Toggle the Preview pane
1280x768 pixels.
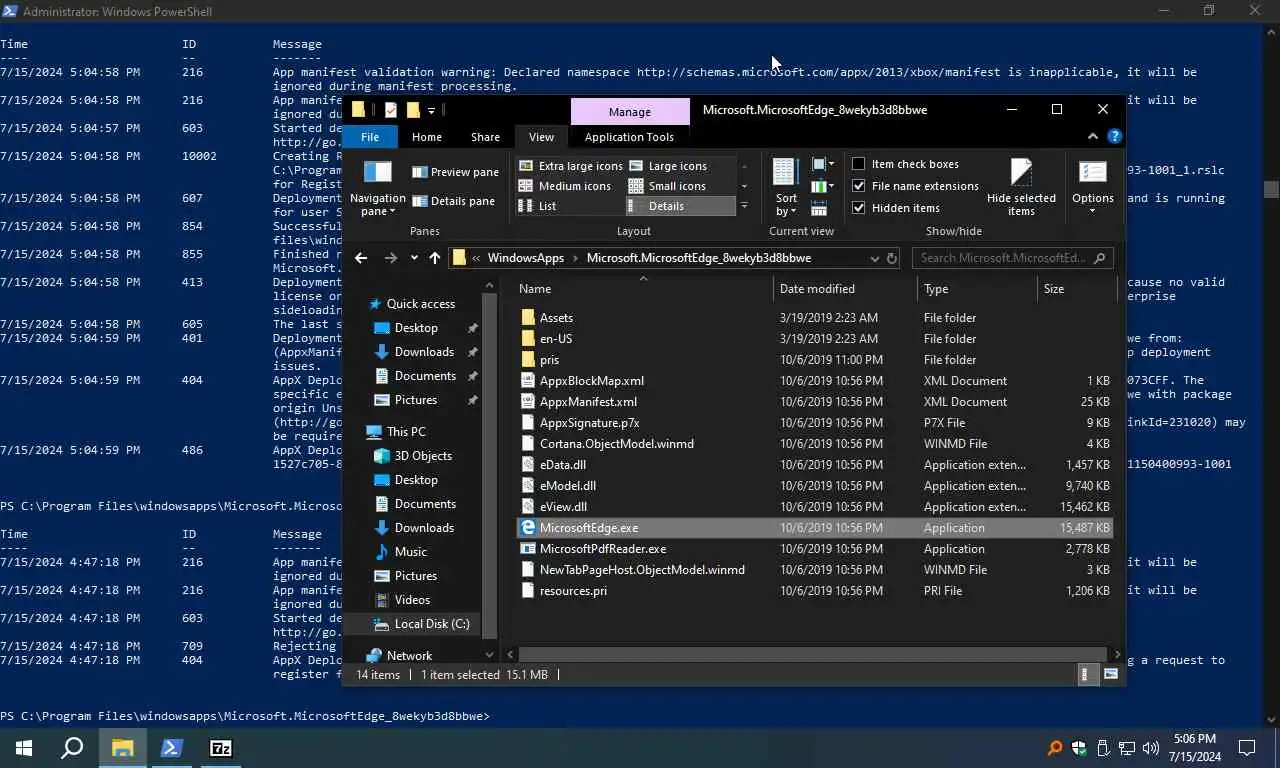click(x=455, y=172)
